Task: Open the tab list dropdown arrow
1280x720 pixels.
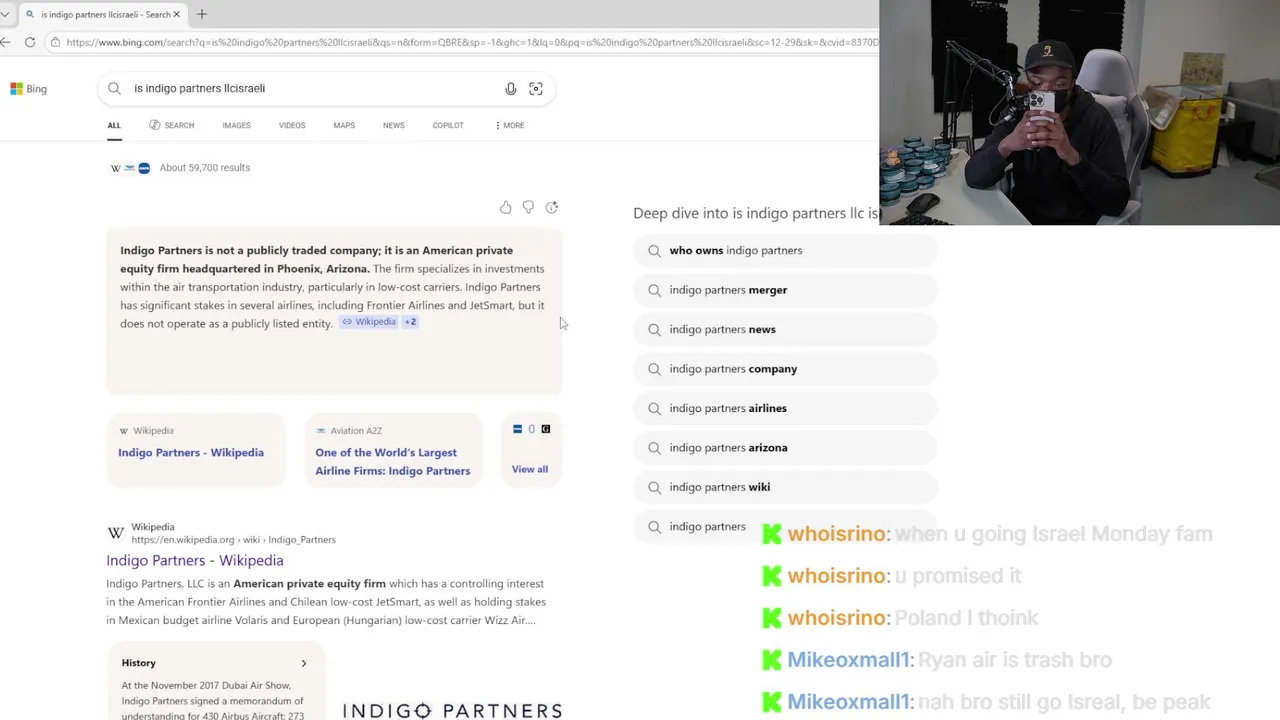Action: pos(5,14)
